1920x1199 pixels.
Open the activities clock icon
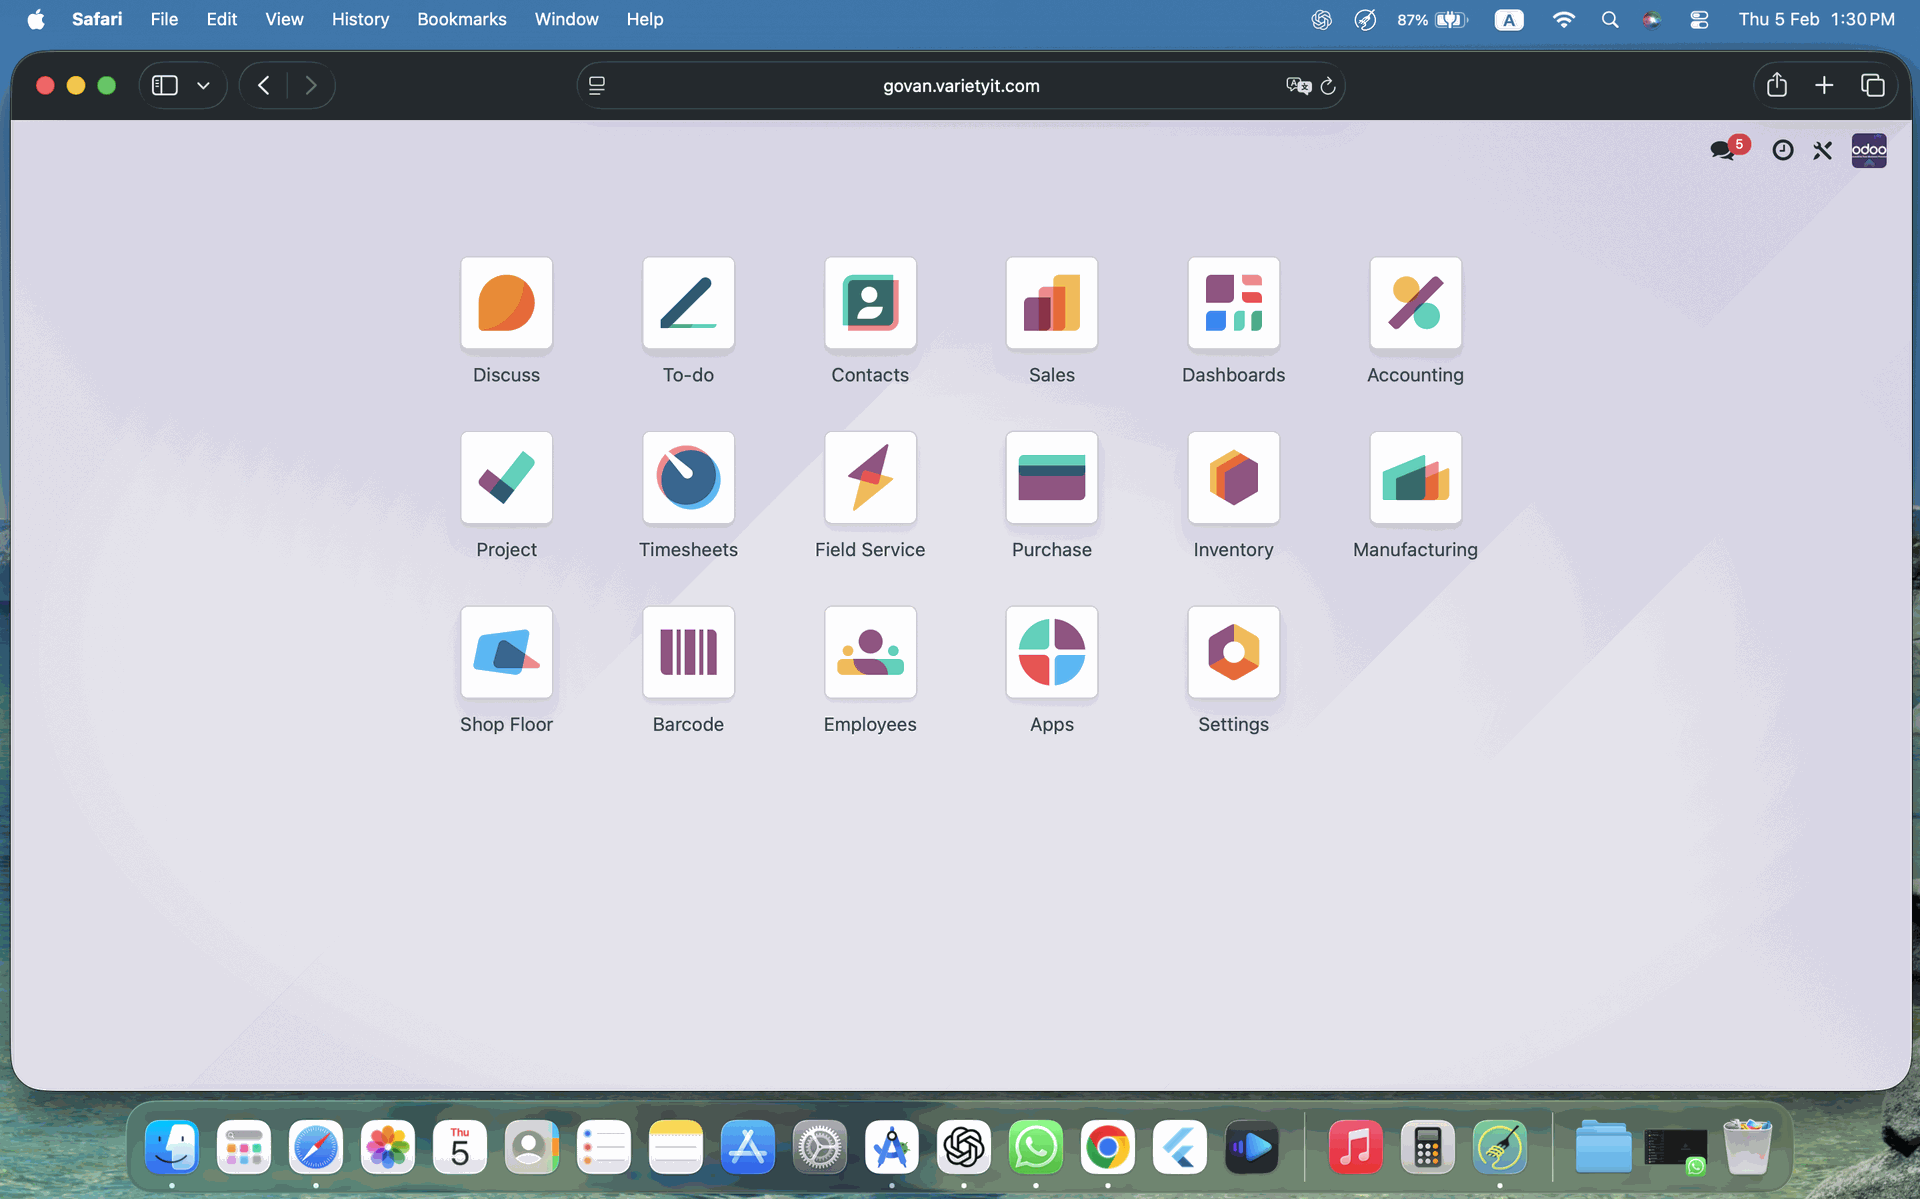[x=1782, y=150]
